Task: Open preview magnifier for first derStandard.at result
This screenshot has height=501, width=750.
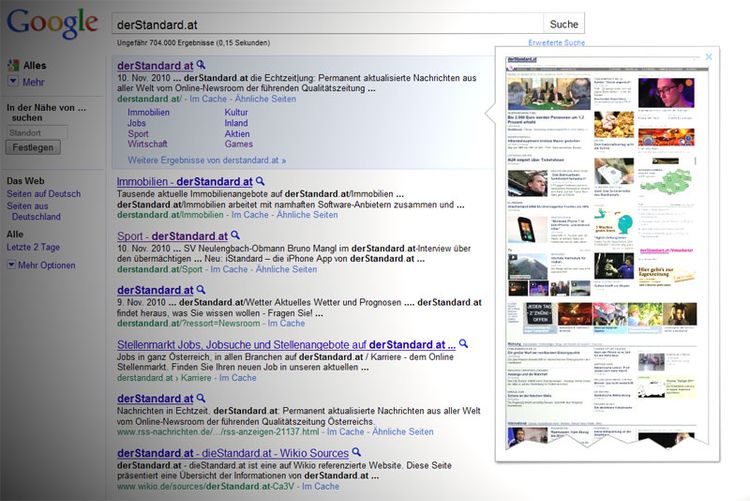Action: pos(201,65)
